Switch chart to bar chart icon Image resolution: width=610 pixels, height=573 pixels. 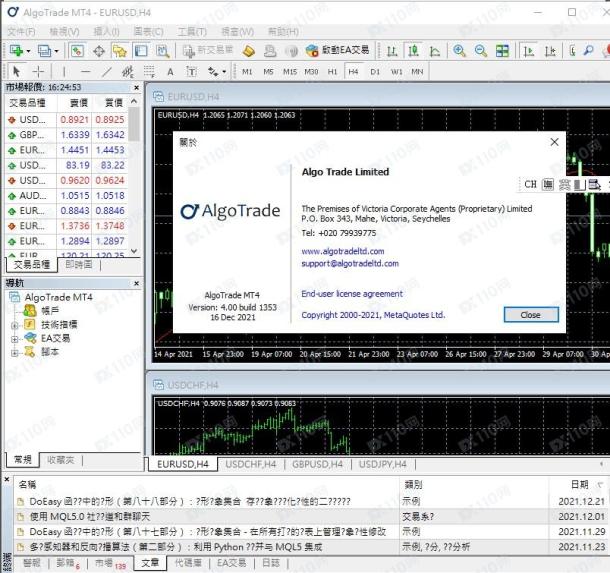pos(392,51)
